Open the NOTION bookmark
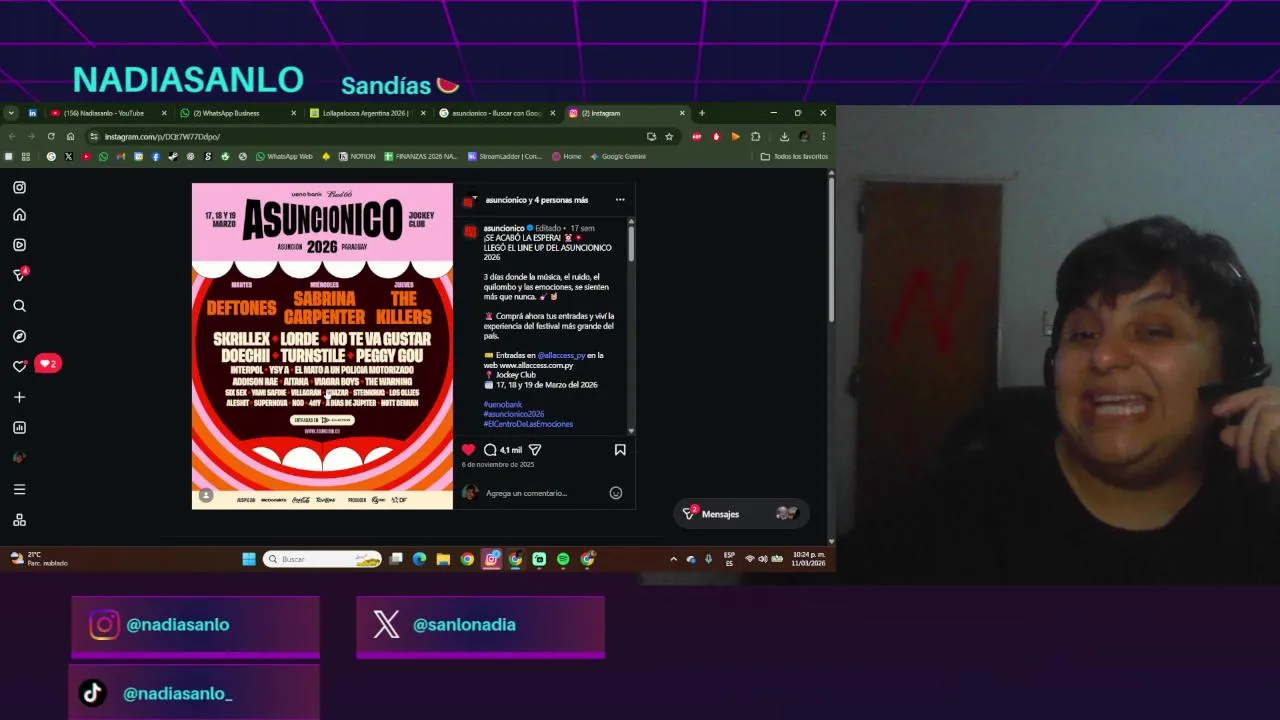This screenshot has height=720, width=1280. coord(357,156)
